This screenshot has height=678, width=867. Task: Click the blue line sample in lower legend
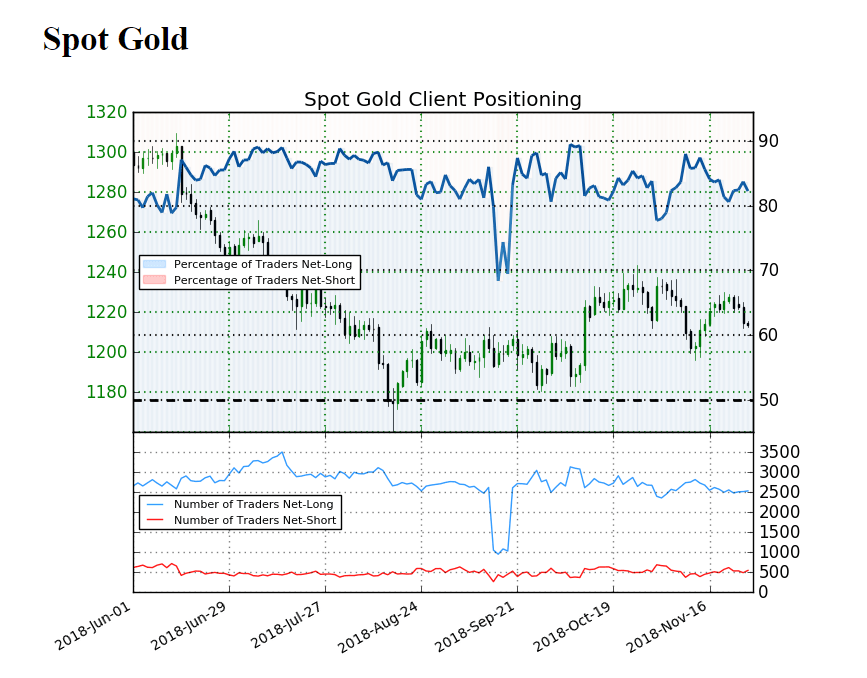(154, 504)
